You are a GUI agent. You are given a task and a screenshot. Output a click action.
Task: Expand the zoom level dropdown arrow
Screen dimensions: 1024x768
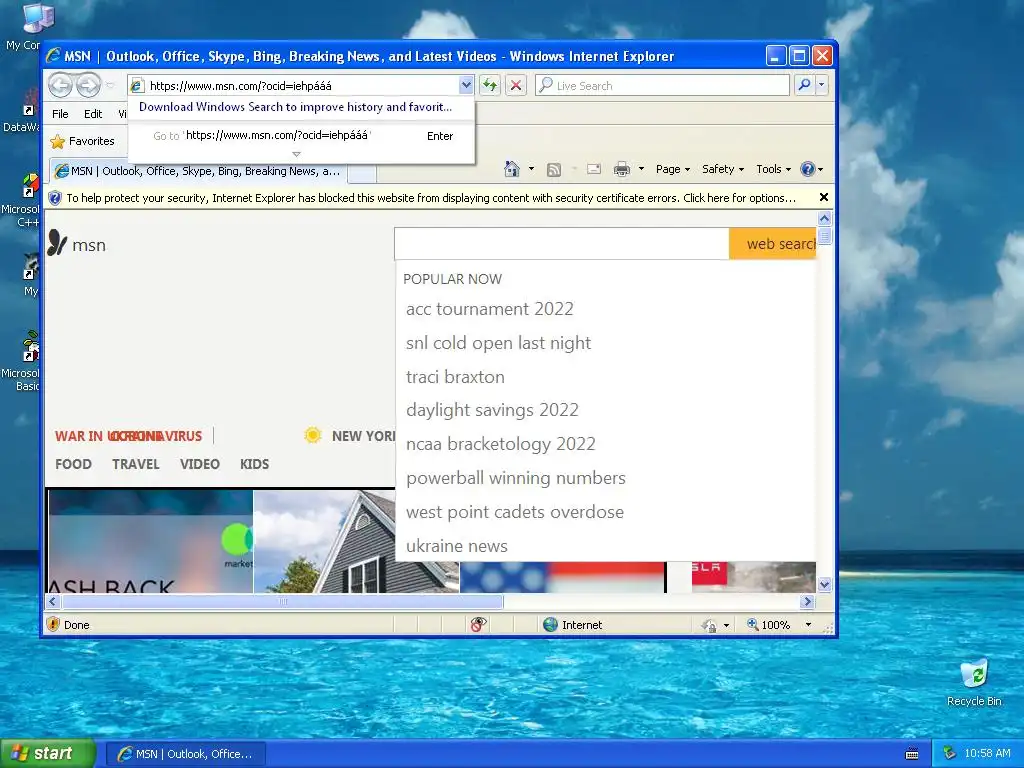808,625
